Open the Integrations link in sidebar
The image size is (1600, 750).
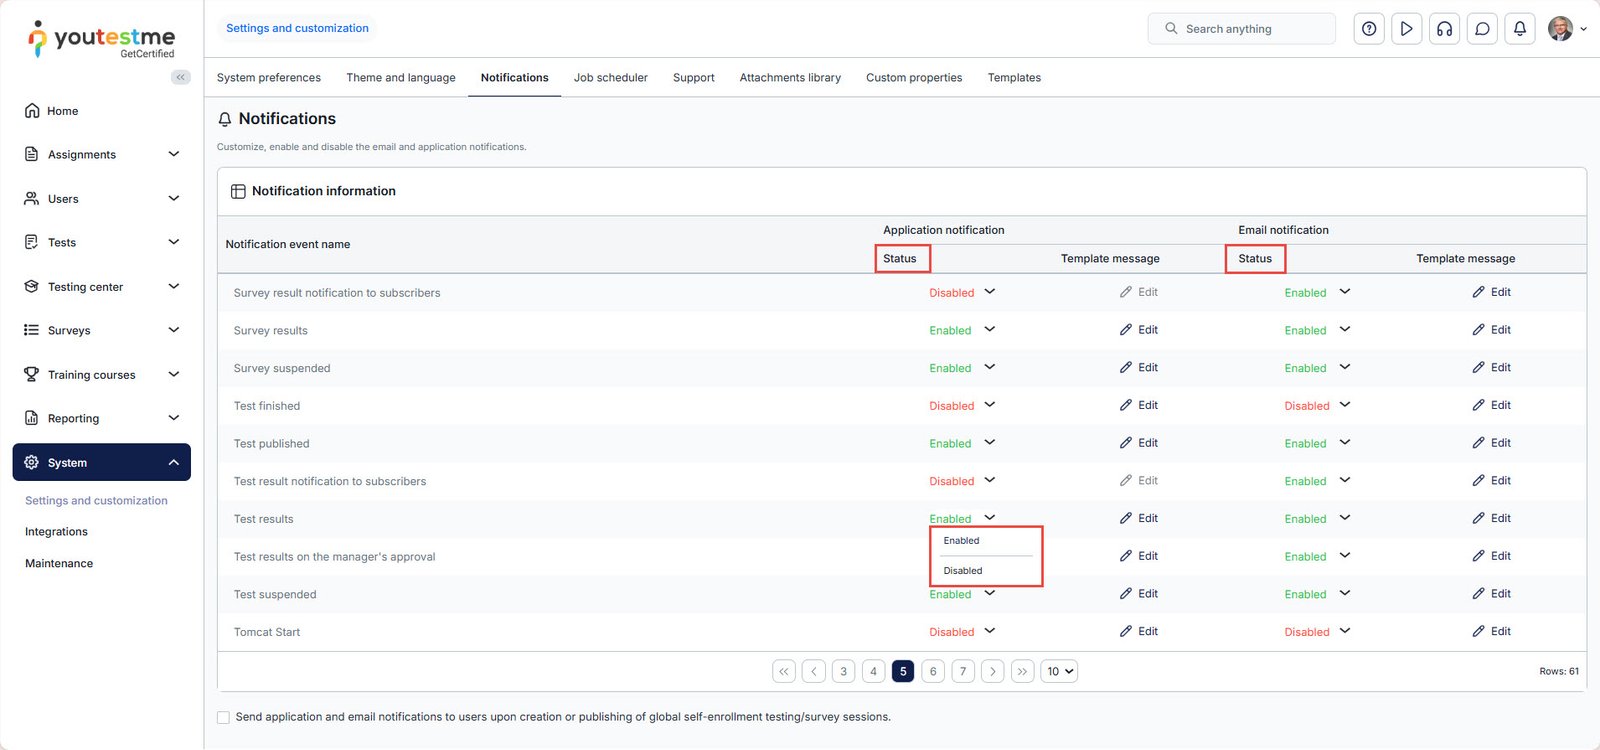click(56, 532)
